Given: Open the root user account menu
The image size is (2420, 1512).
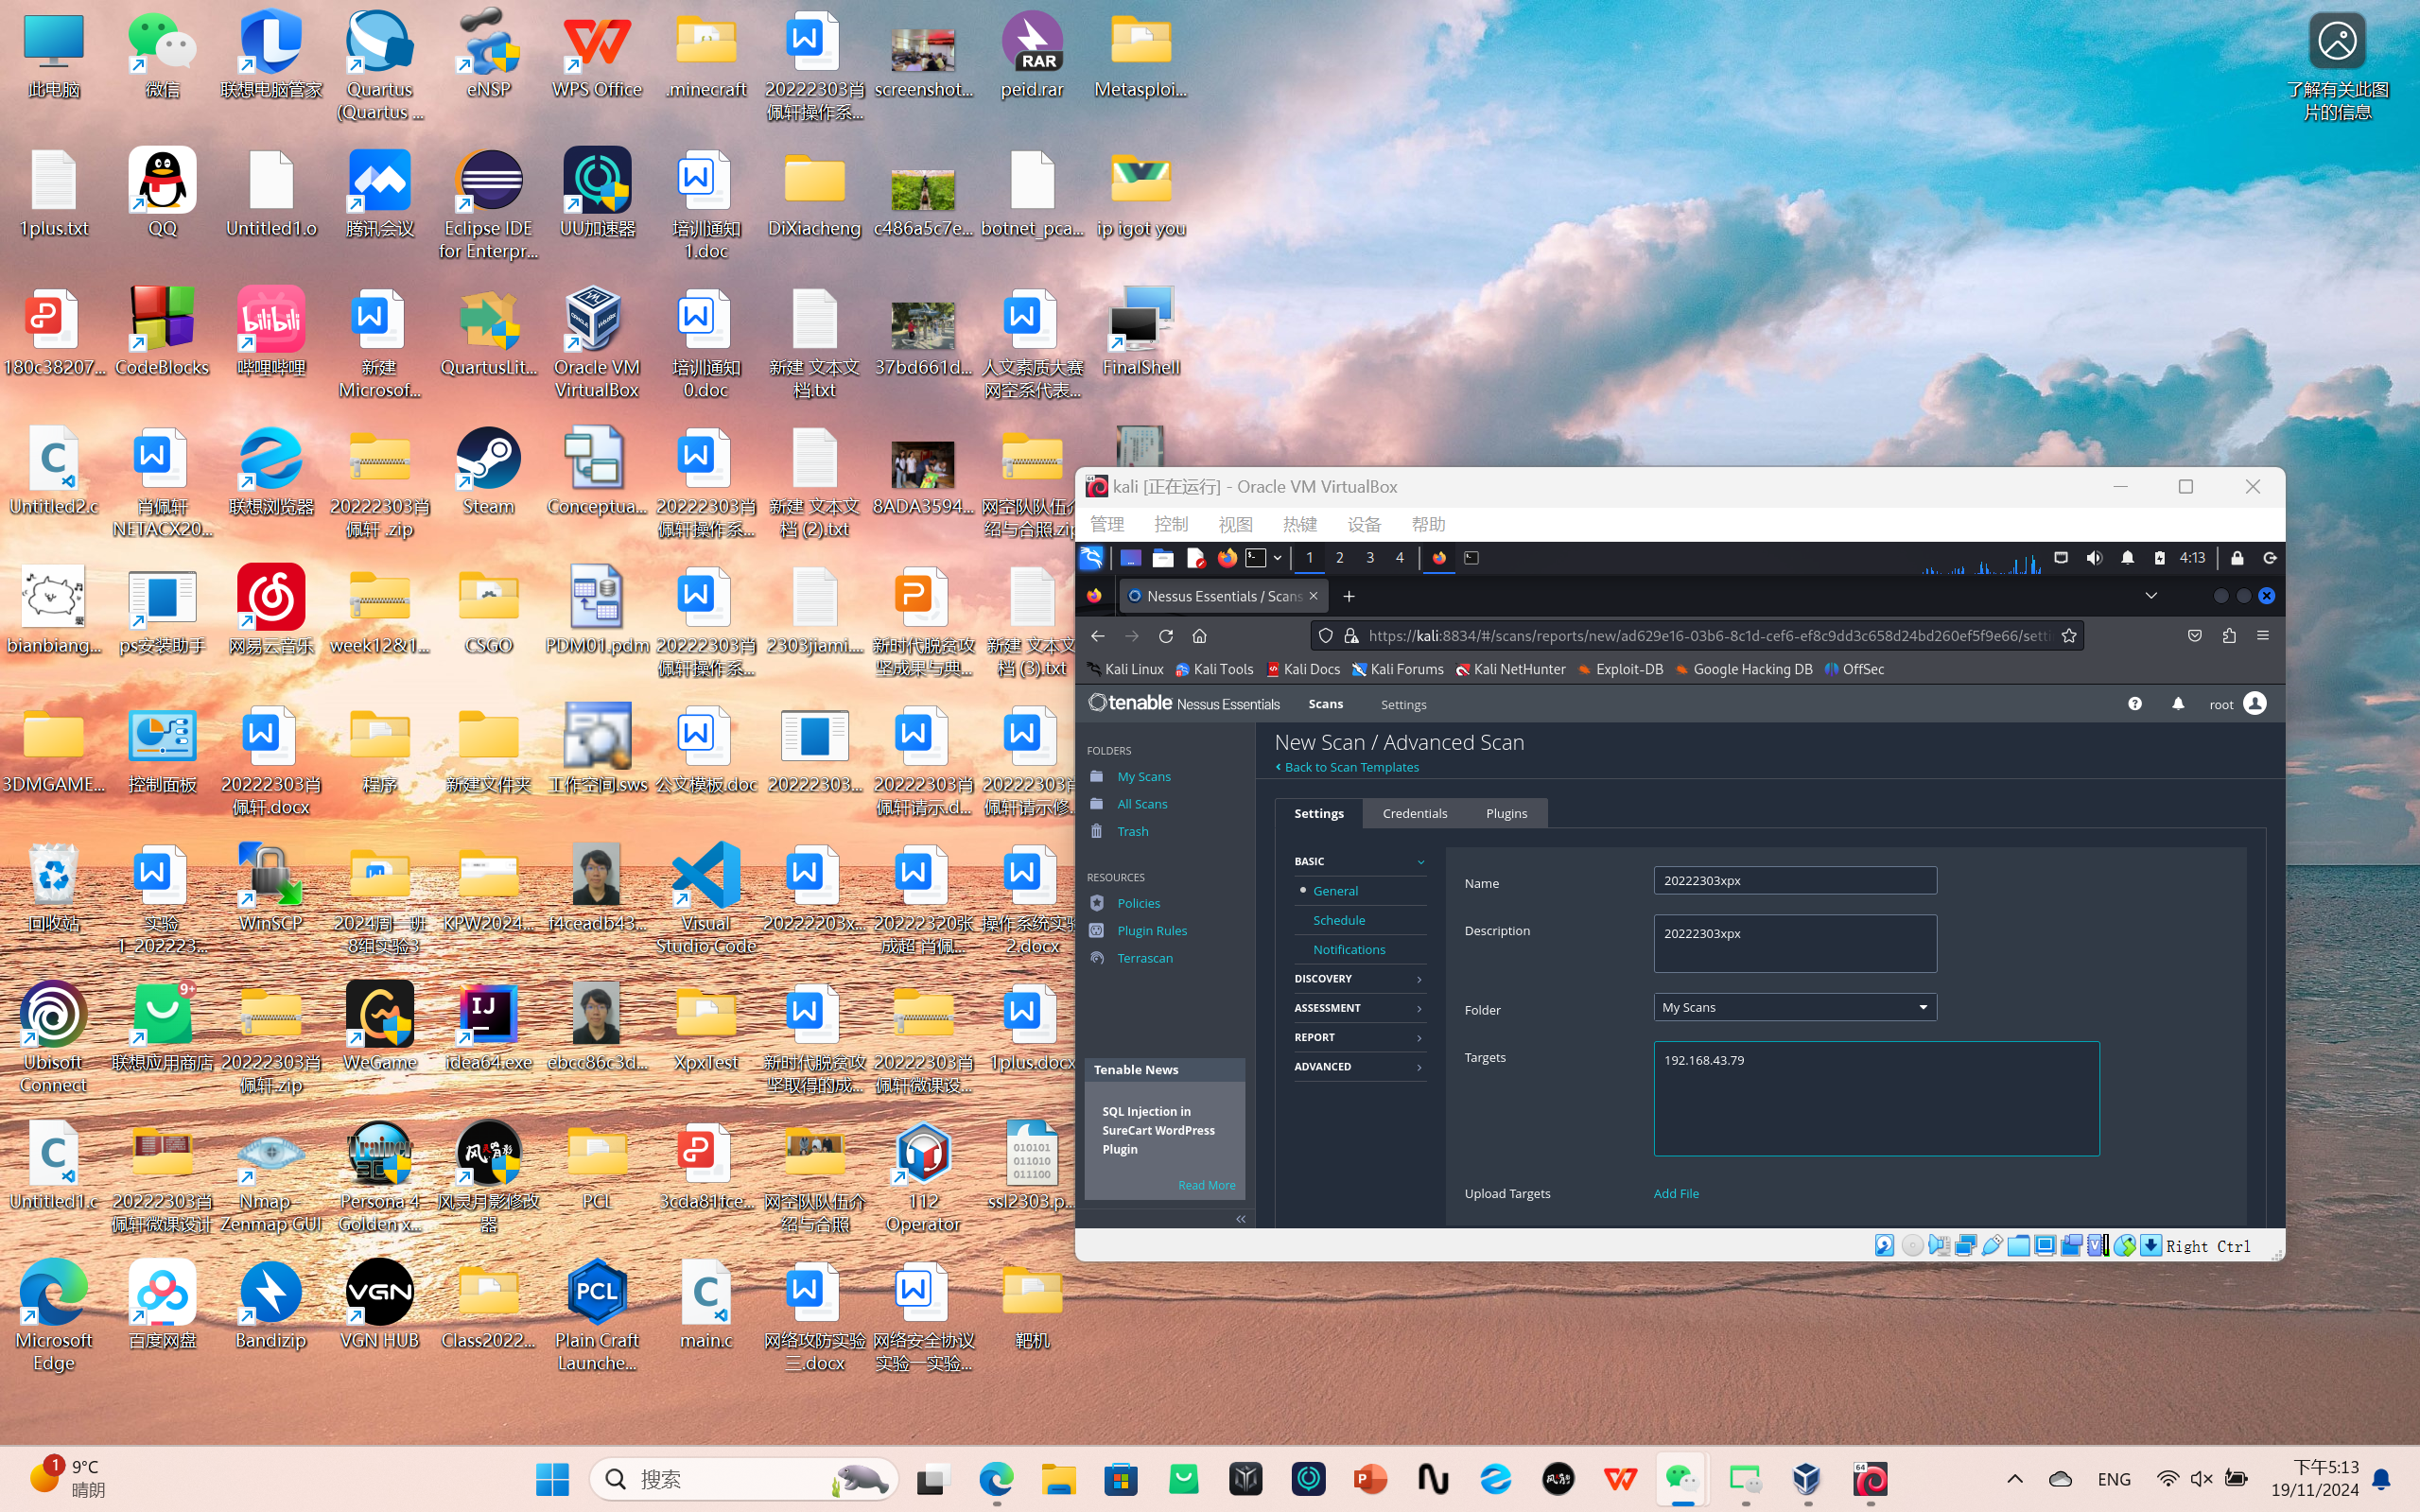Looking at the screenshot, I should 2238,704.
